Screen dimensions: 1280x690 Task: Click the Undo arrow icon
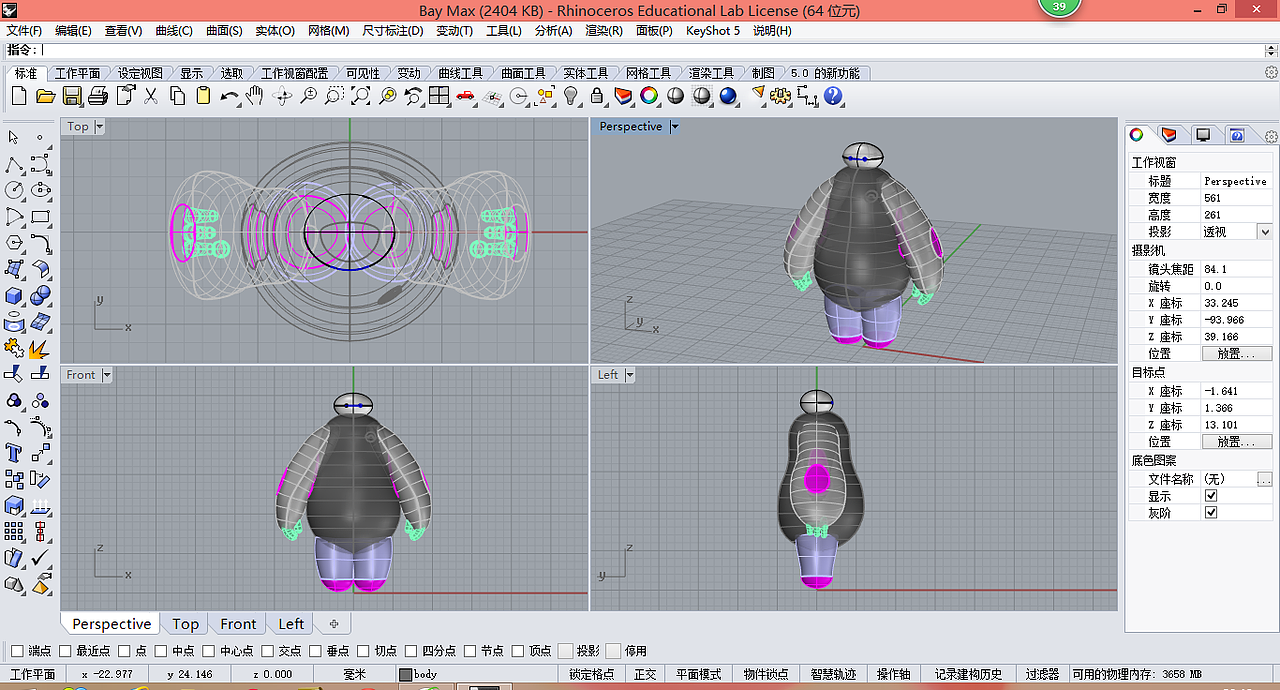(230, 96)
